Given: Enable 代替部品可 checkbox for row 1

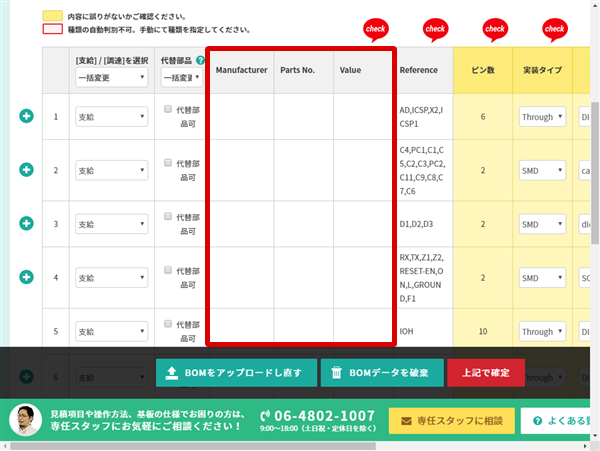Looking at the screenshot, I should click(168, 109).
